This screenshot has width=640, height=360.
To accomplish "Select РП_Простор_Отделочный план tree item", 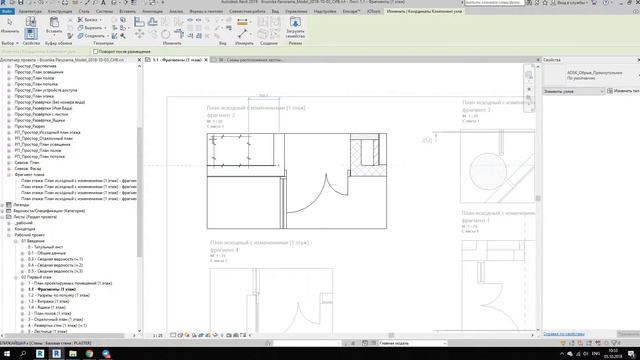I will pos(43,138).
